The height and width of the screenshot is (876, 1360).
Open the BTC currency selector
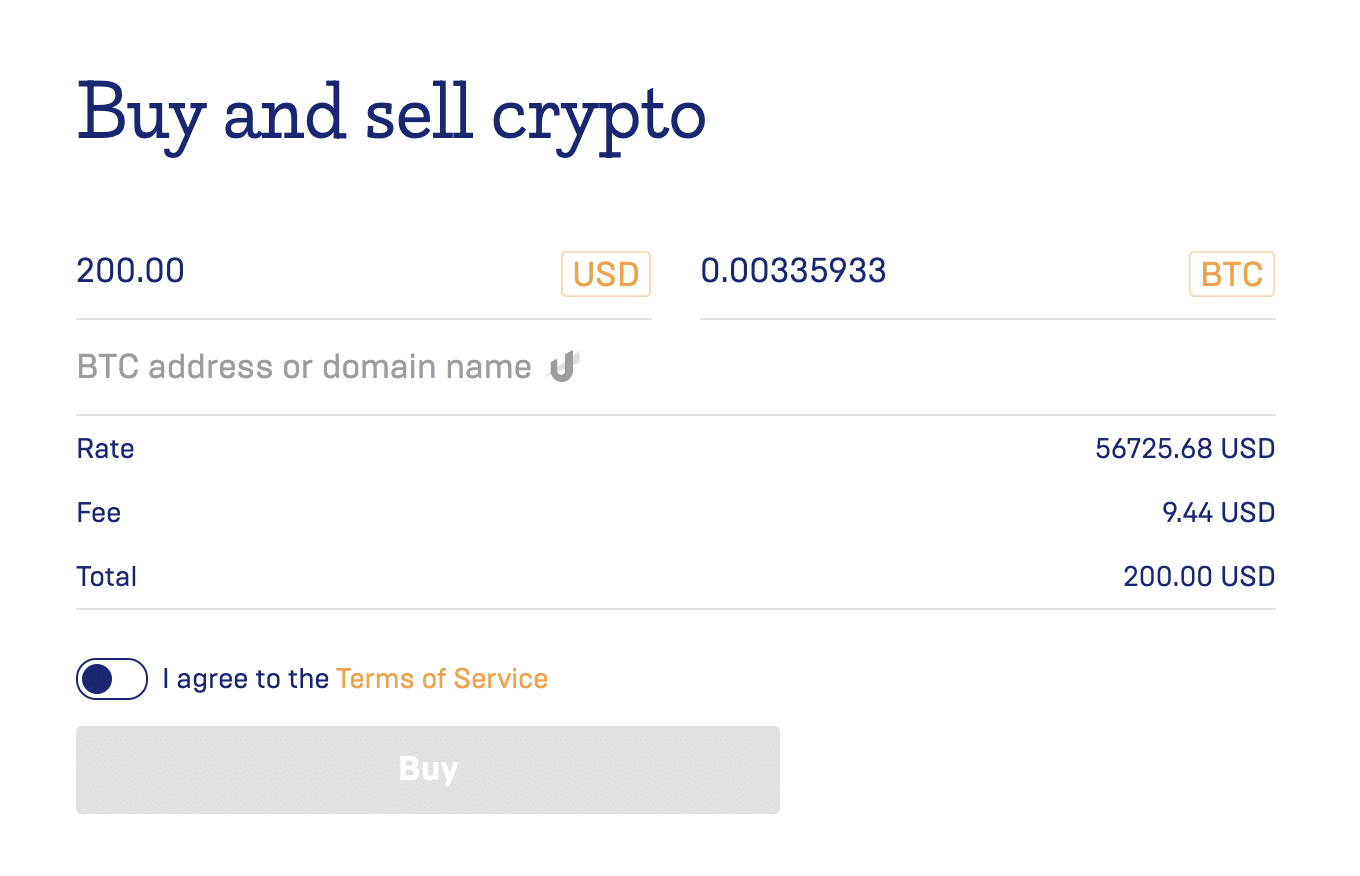pos(1232,274)
